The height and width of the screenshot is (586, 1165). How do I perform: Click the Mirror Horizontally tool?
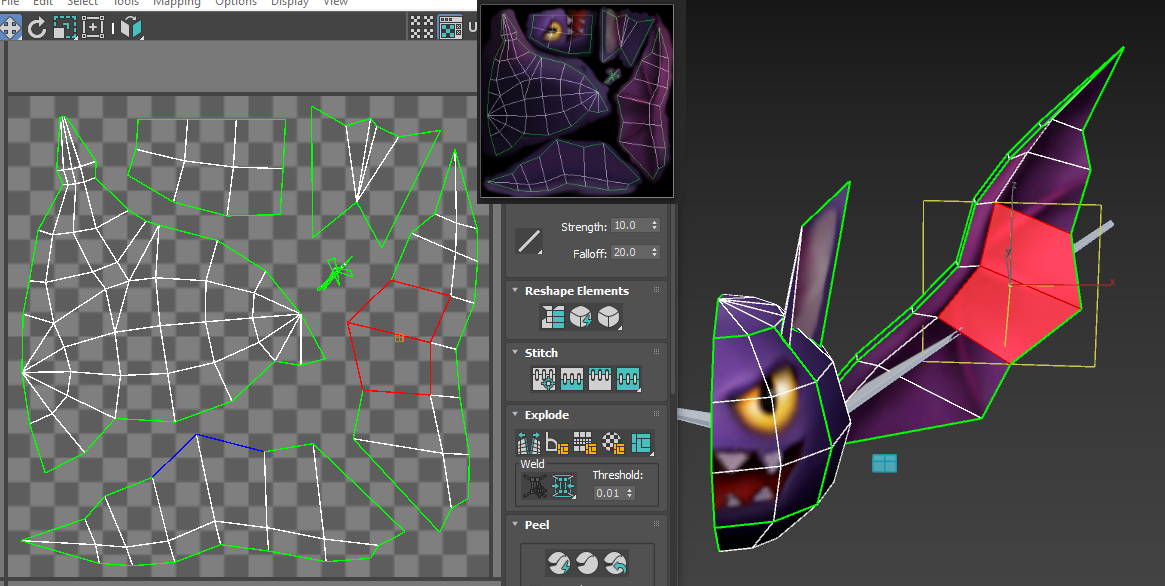click(132, 28)
